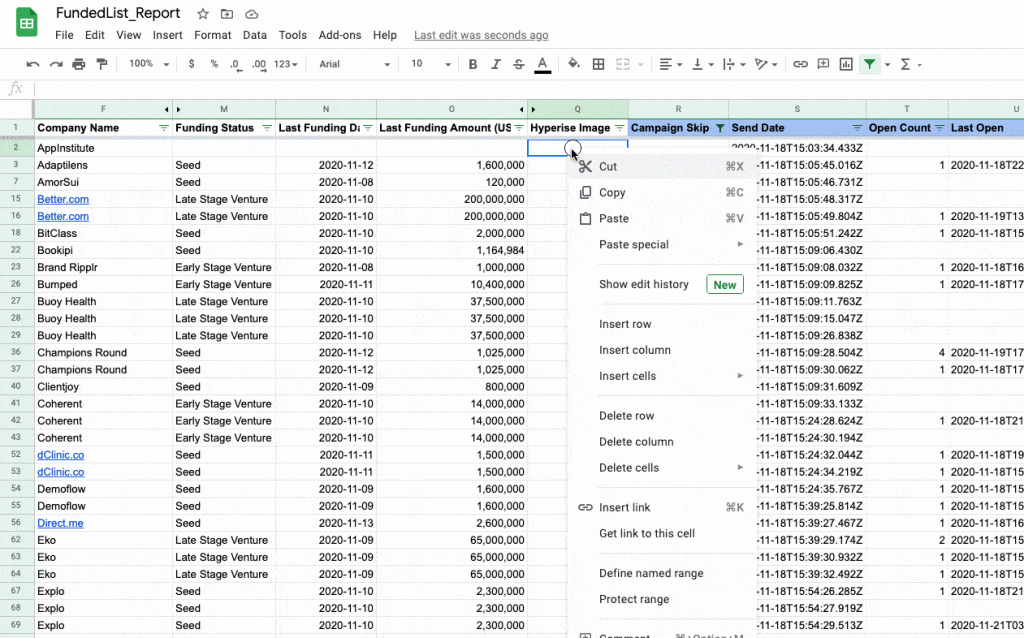This screenshot has width=1024, height=638.
Task: Increase decimal places icon
Action: (259, 64)
